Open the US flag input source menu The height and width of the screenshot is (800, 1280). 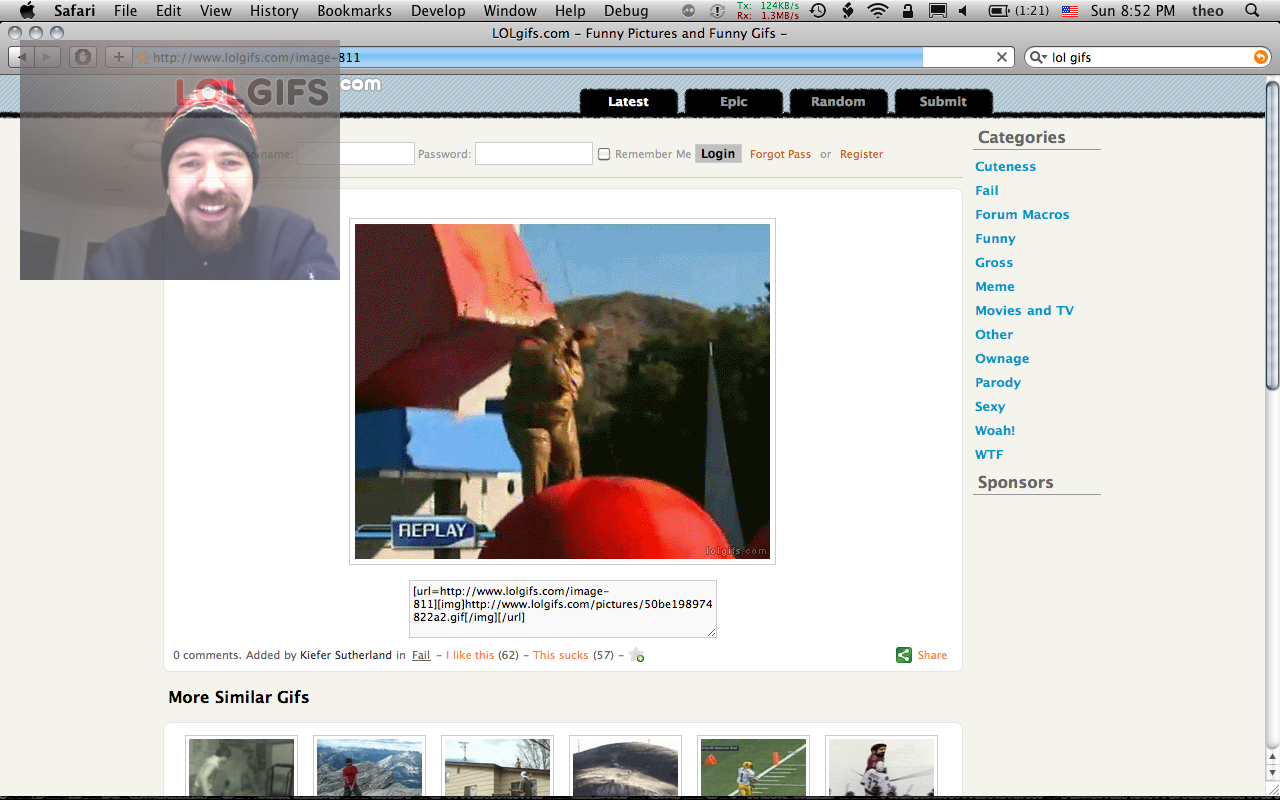(1070, 11)
